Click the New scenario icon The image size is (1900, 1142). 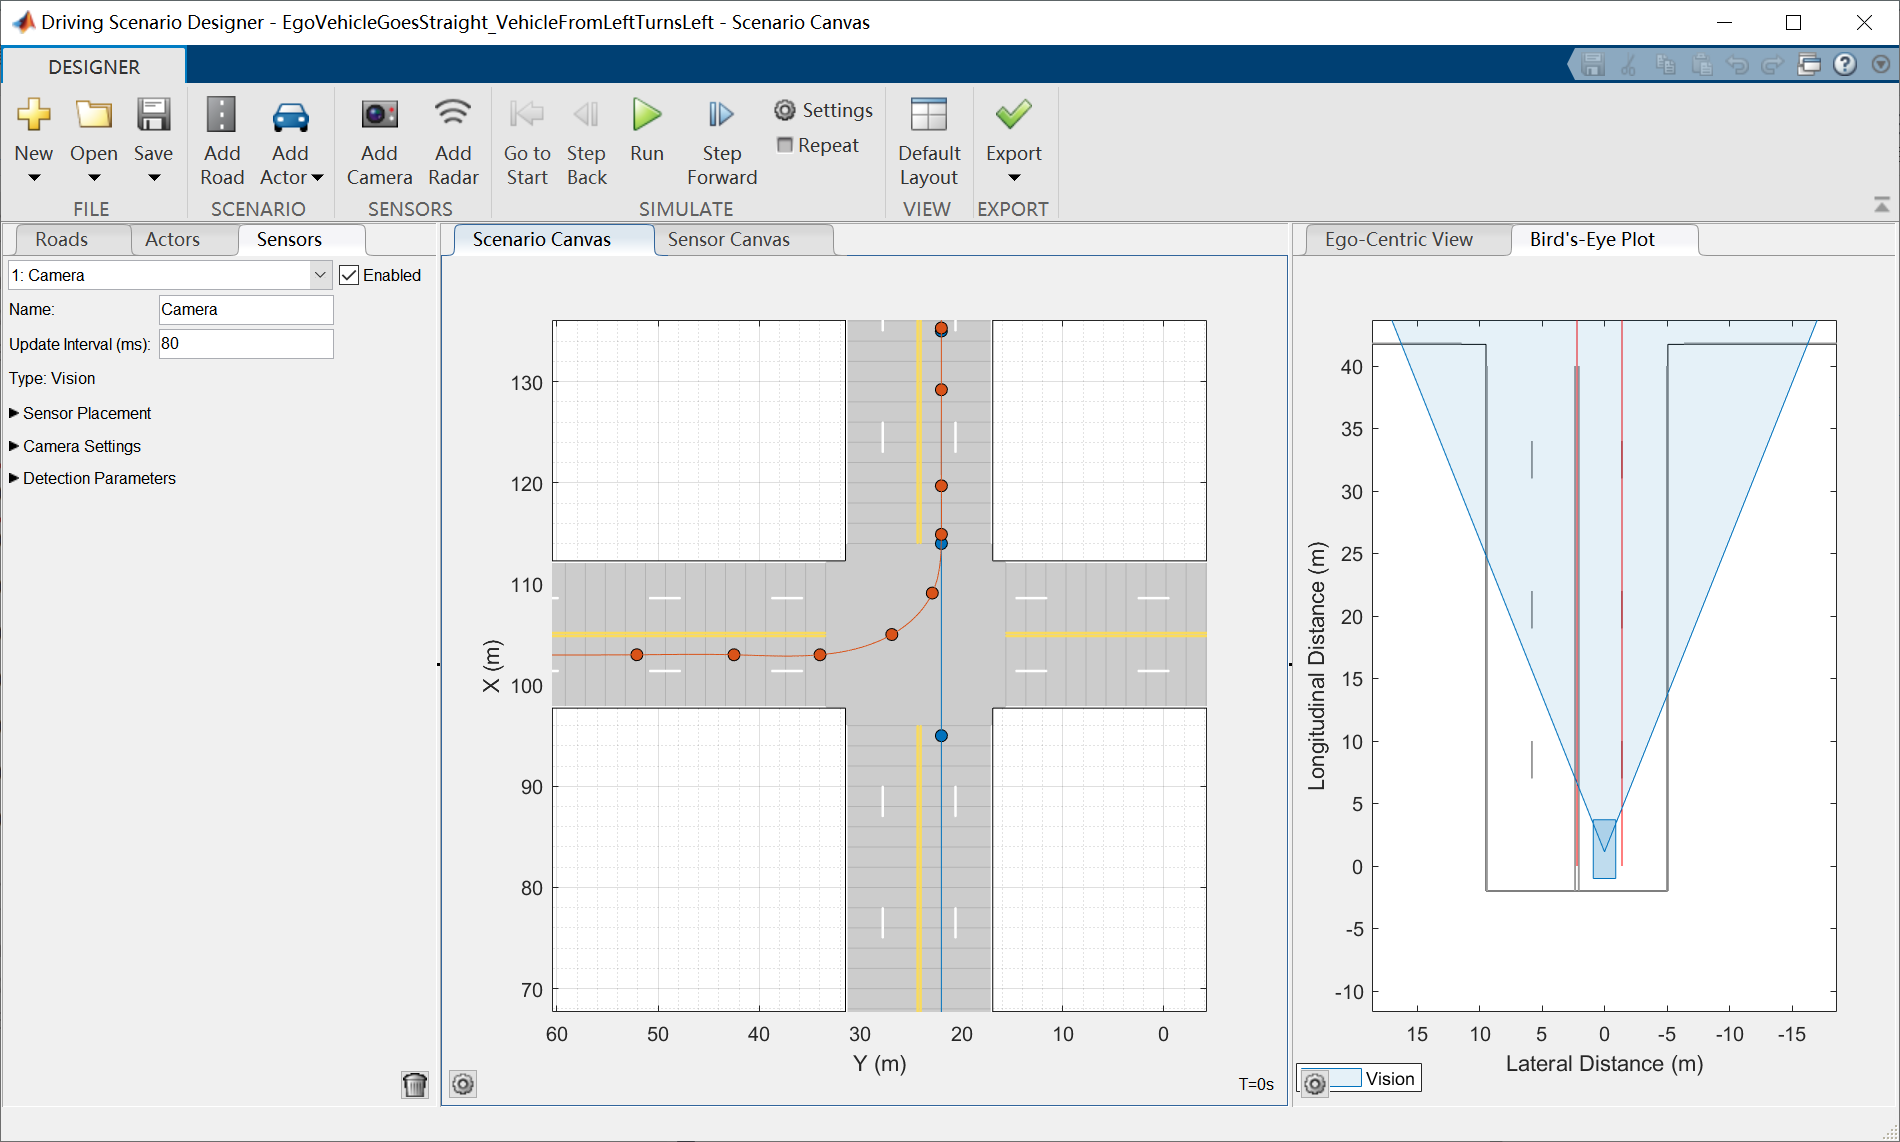34,115
